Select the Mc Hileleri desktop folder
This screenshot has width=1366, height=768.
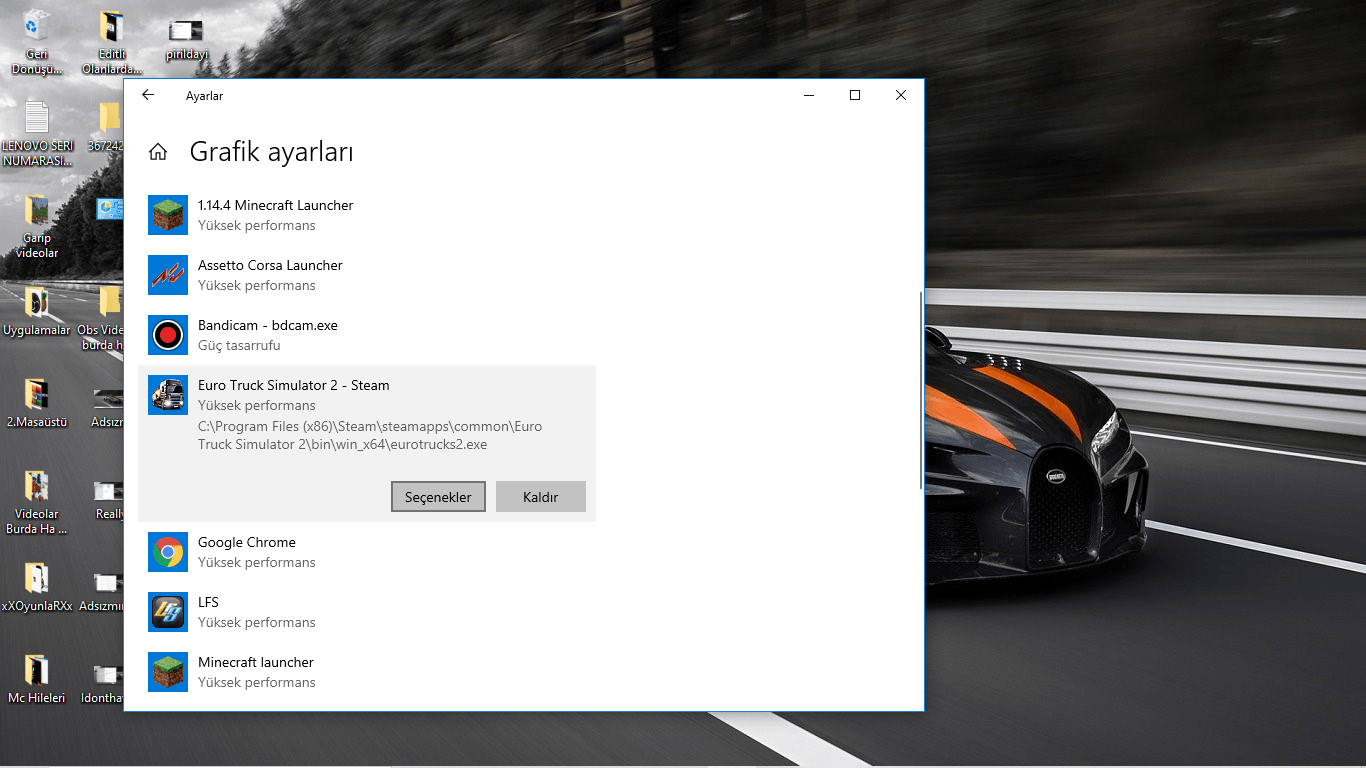37,680
